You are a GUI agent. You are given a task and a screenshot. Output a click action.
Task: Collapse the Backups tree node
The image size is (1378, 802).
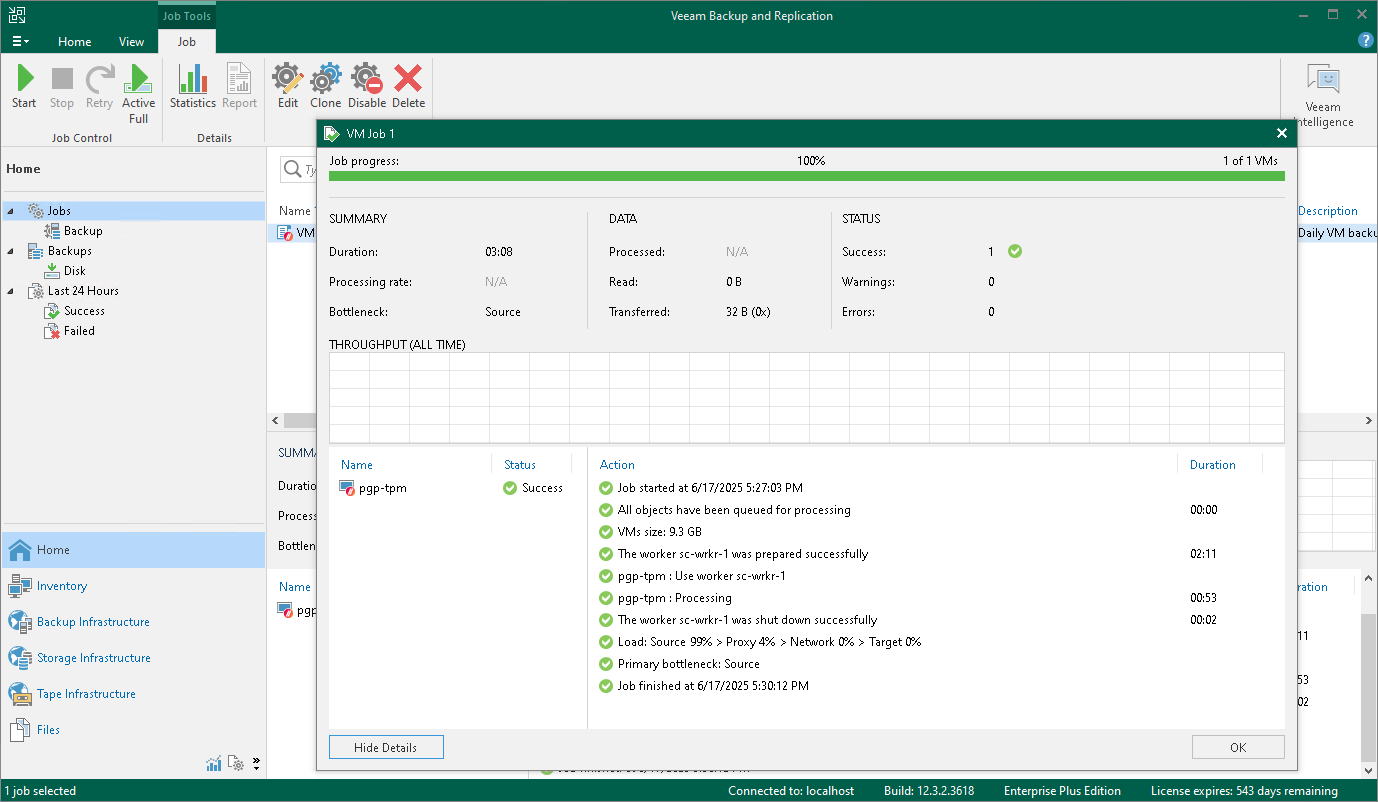click(x=12, y=251)
